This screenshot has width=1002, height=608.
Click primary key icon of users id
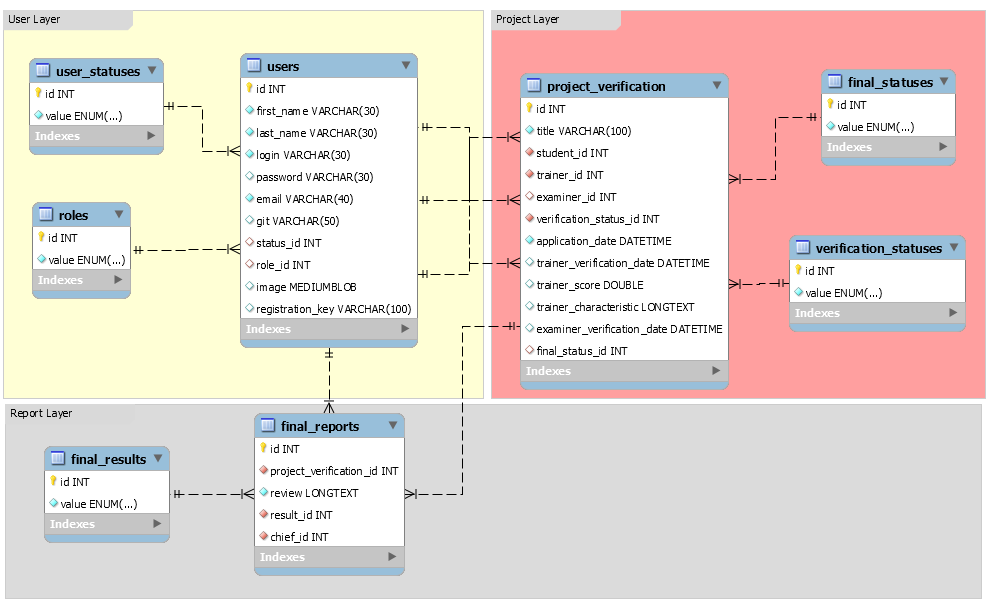(250, 88)
